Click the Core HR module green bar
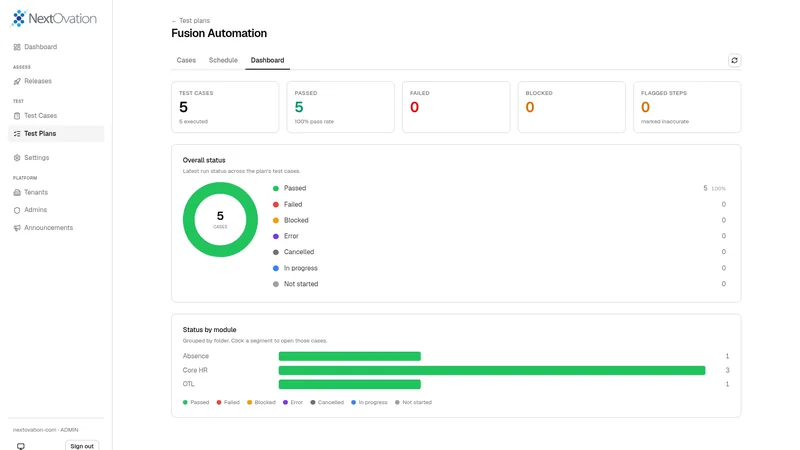 coord(492,370)
